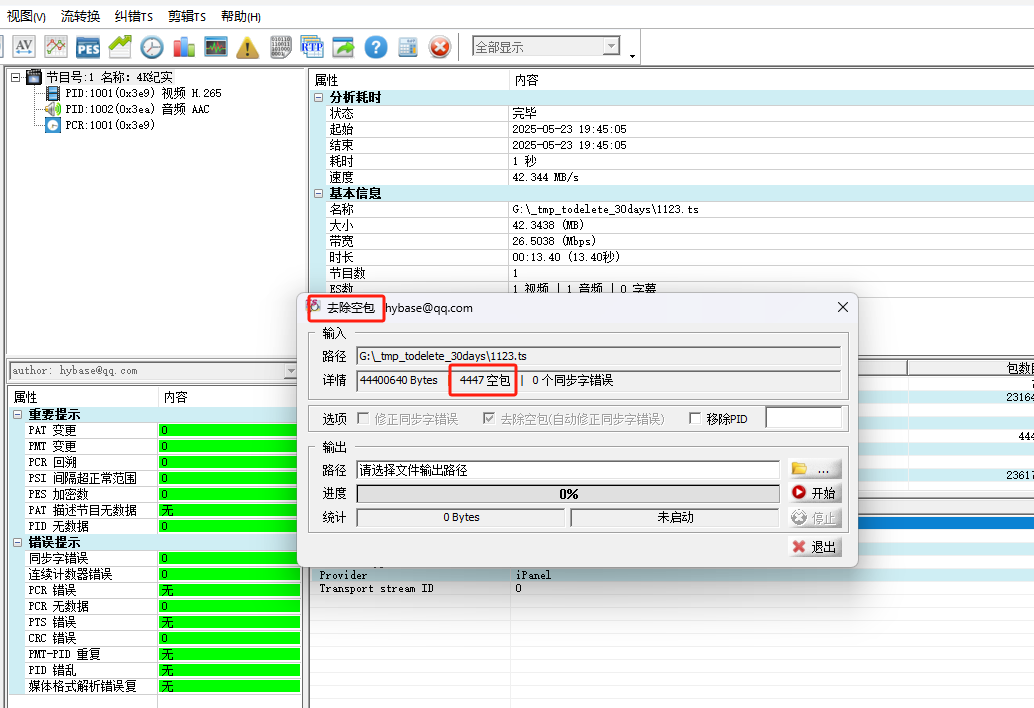Click the waveform monitor icon
Screen dimensions: 1034x708
[x=216, y=47]
